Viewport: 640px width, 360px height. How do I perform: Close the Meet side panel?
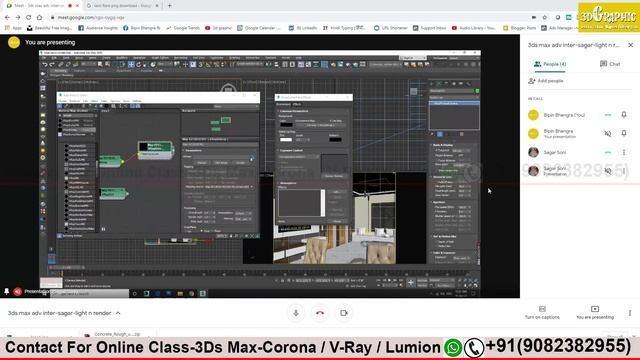tap(631, 45)
